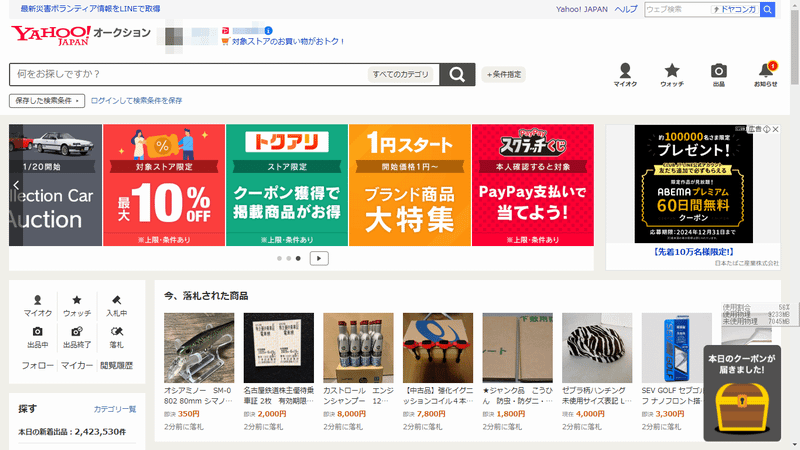This screenshot has width=800, height=450.
Task: Open 閲覧履歴 in the side panel
Action: coord(116,365)
